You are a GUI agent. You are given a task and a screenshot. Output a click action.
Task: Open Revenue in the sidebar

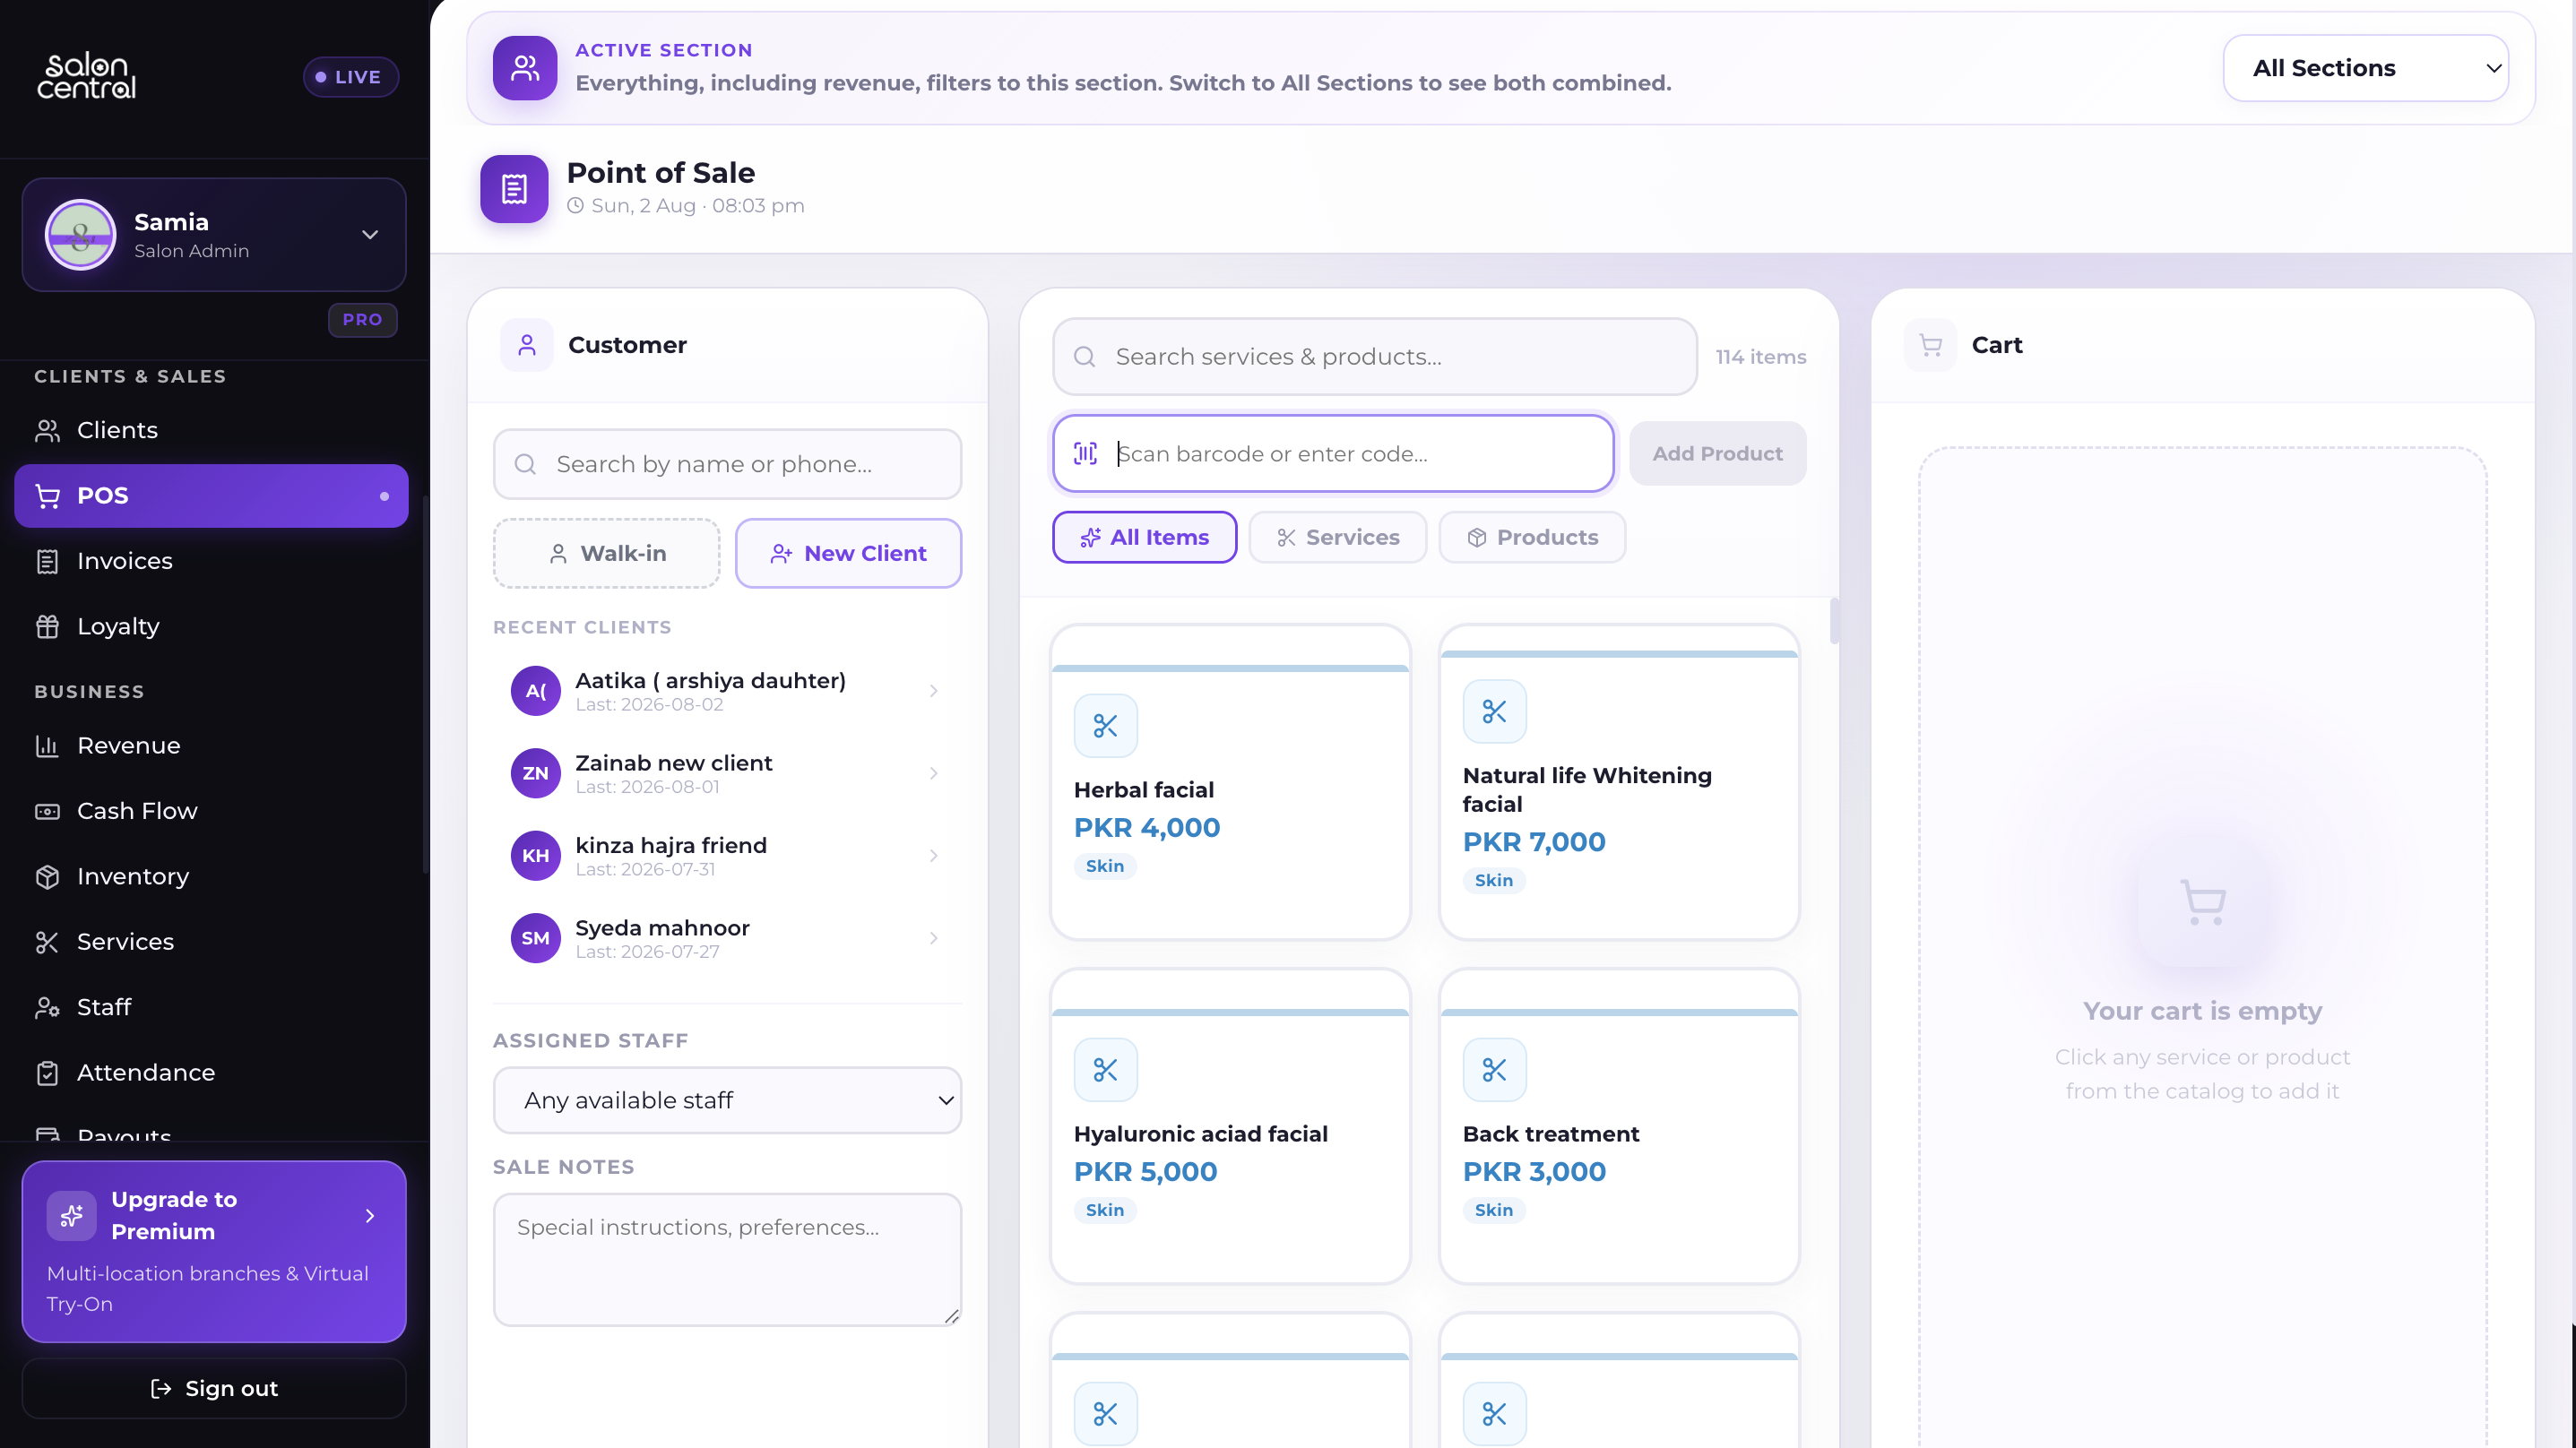[211, 746]
